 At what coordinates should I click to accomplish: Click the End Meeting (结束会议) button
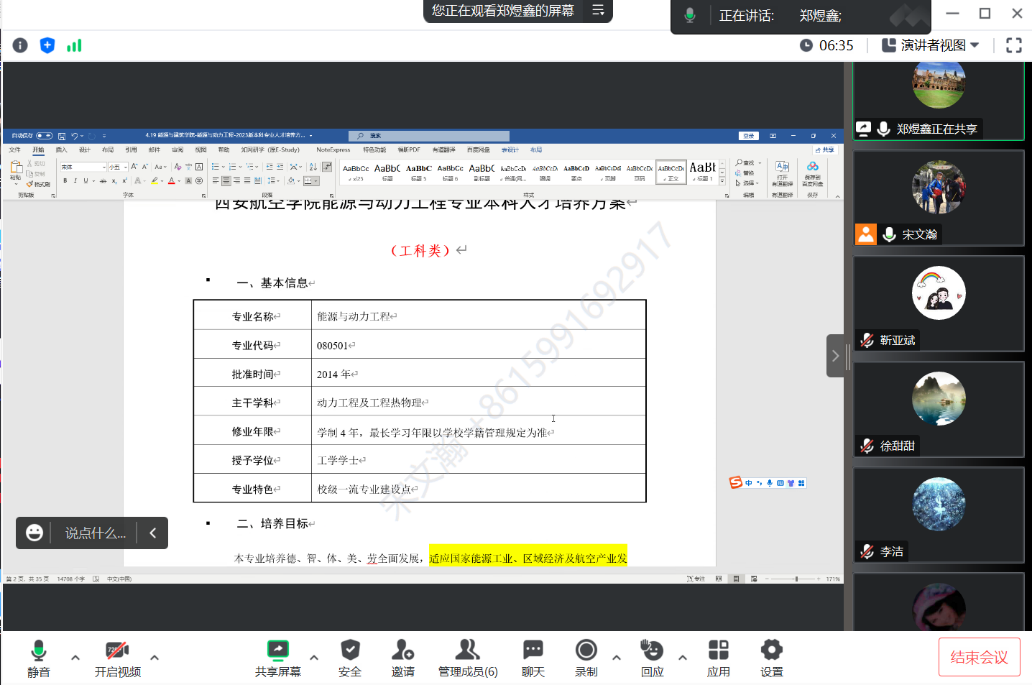(x=979, y=657)
